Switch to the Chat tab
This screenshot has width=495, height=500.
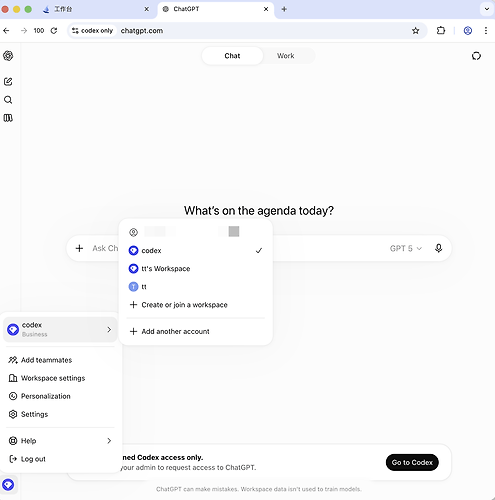232,56
